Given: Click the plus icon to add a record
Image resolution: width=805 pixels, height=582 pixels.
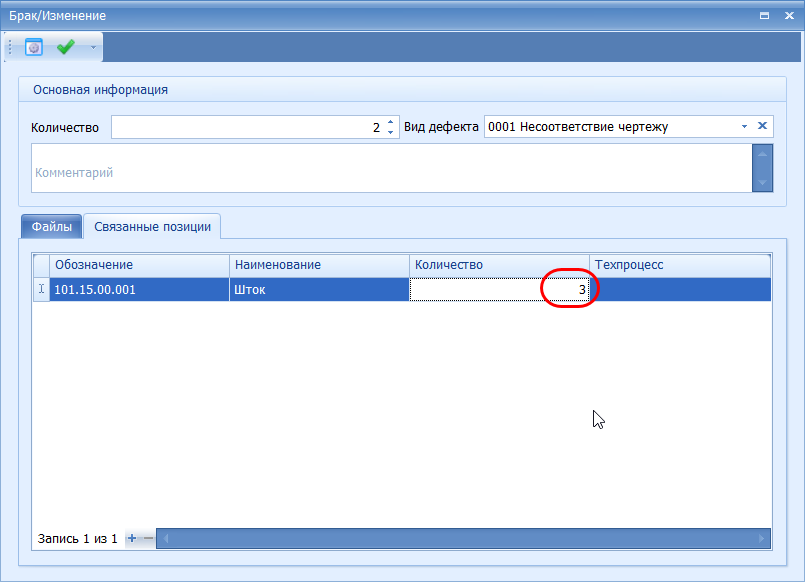Looking at the screenshot, I should pos(132,538).
